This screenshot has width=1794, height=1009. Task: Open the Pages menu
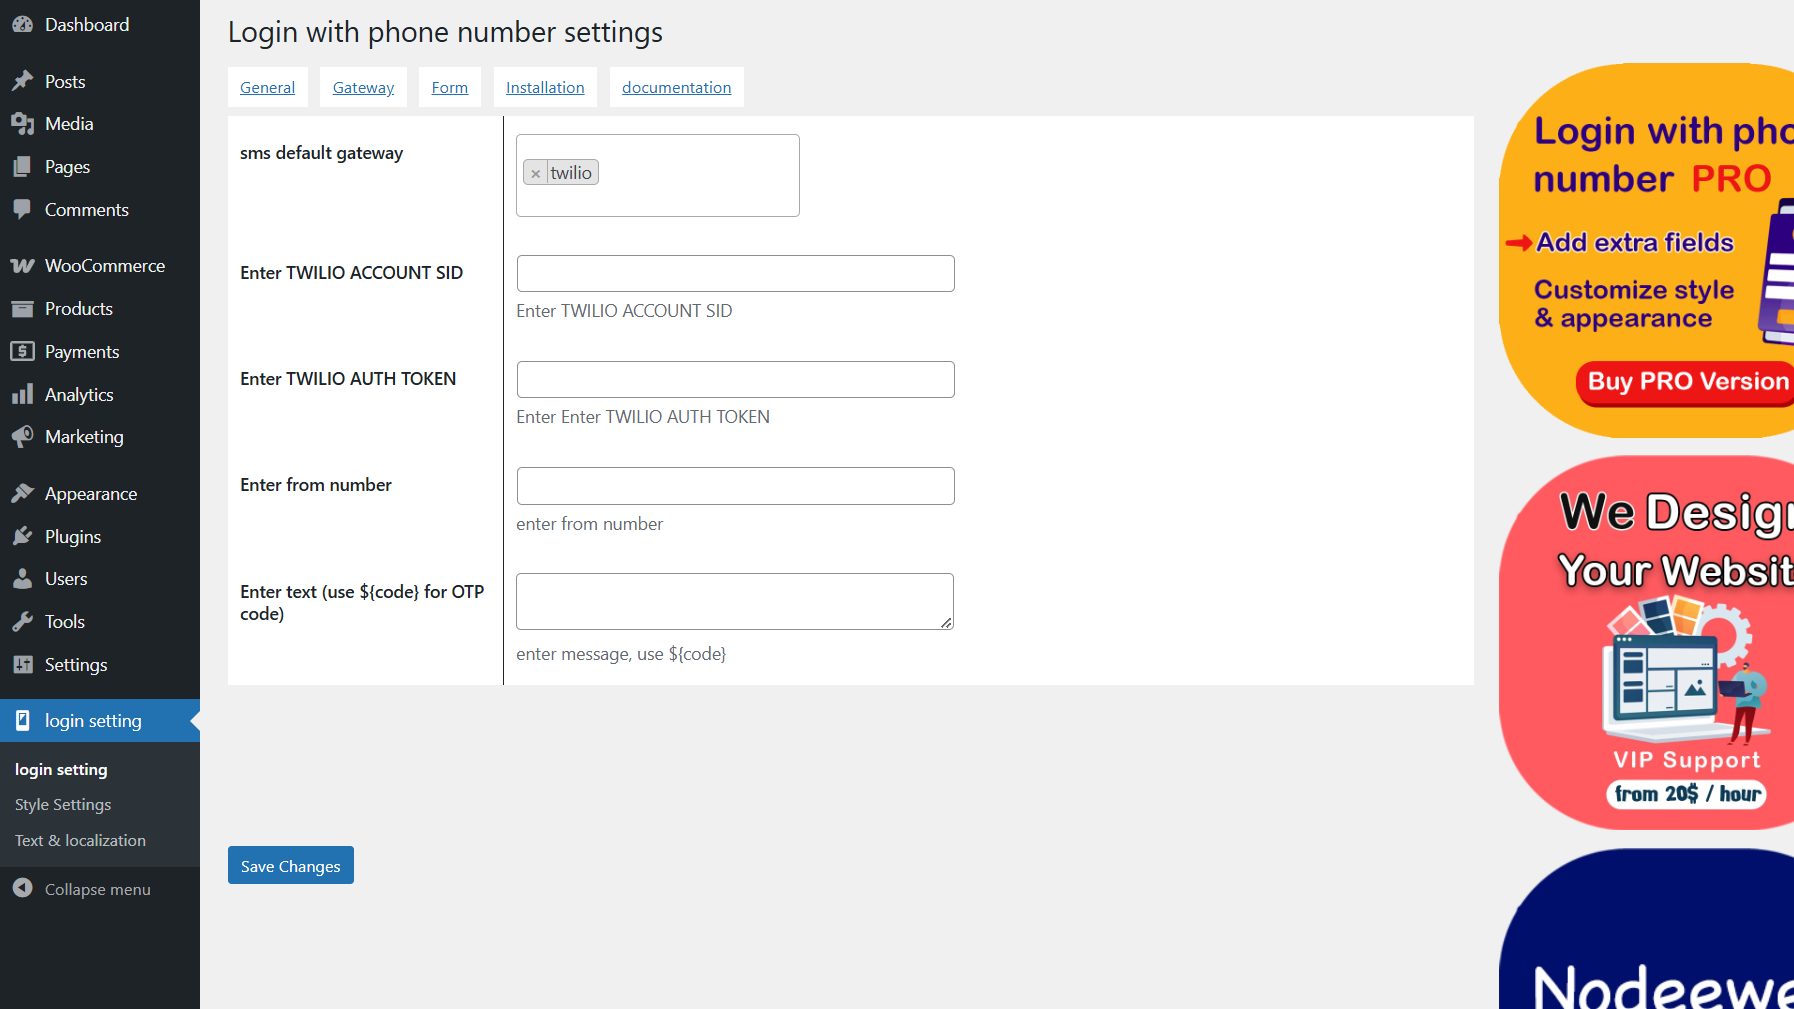point(100,167)
